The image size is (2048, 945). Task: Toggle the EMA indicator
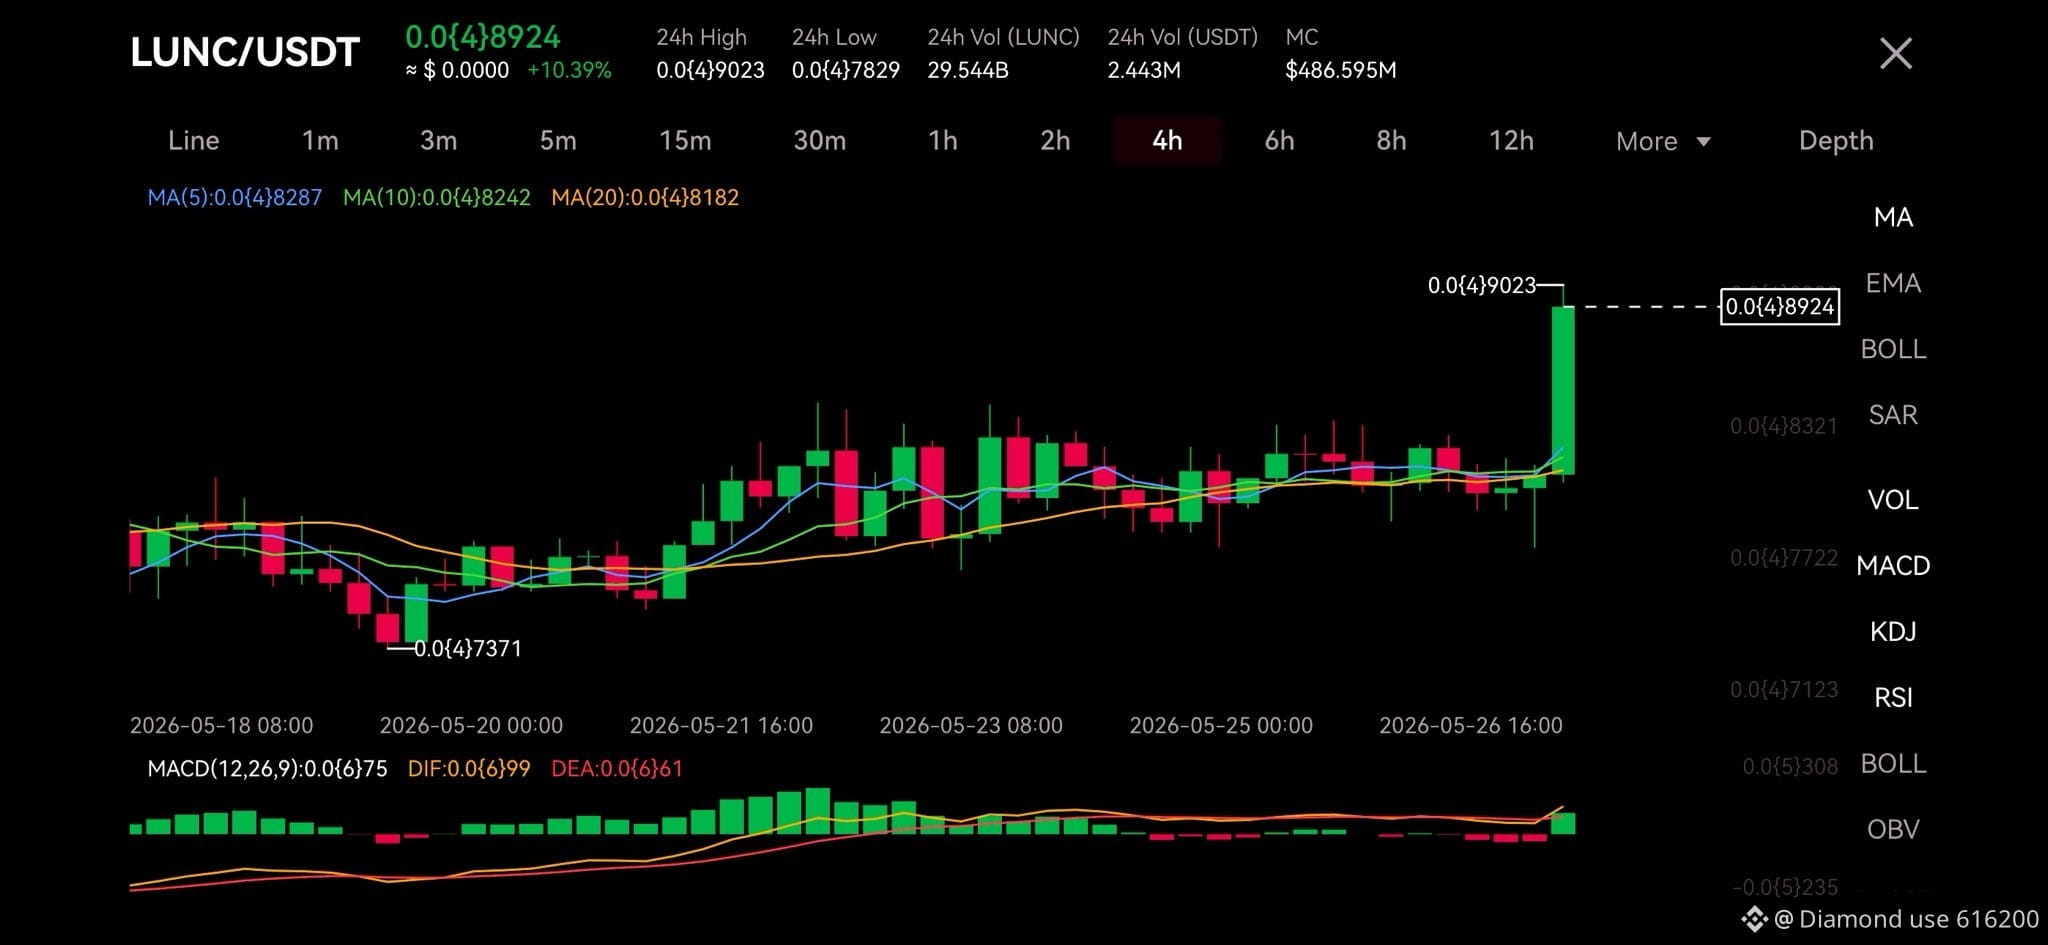[x=1893, y=283]
